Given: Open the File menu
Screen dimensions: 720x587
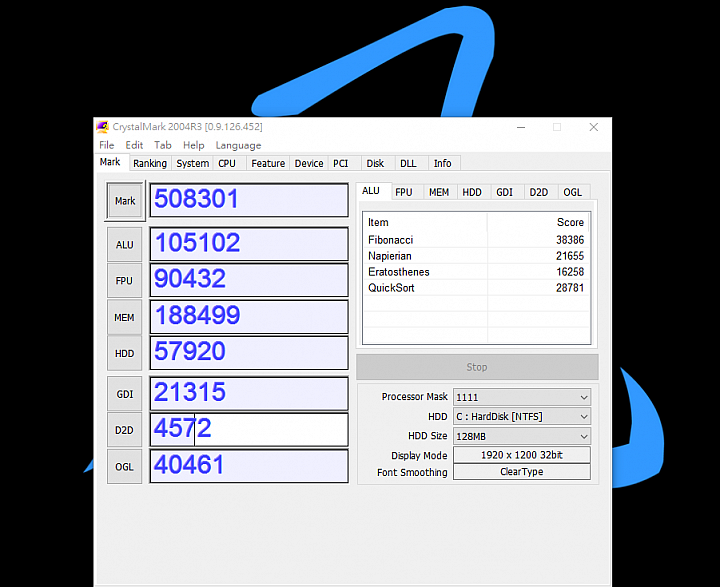Looking at the screenshot, I should click(x=107, y=145).
